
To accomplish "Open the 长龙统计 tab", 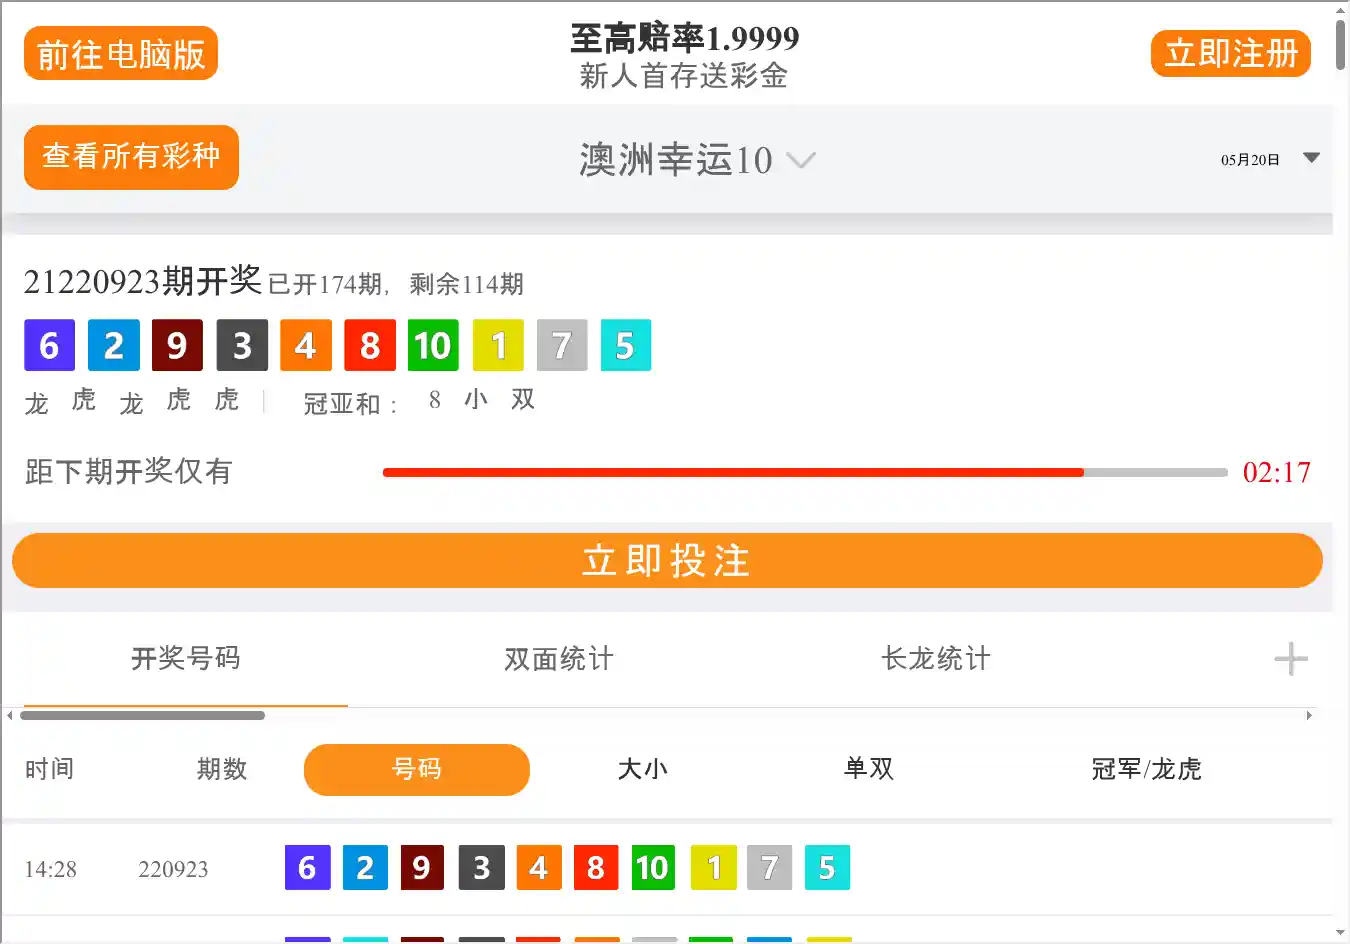I will [x=935, y=659].
